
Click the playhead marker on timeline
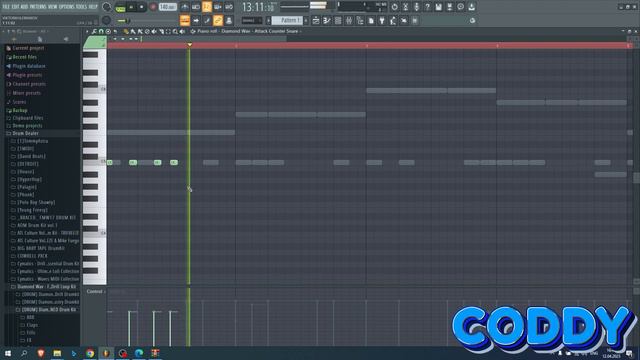(189, 44)
